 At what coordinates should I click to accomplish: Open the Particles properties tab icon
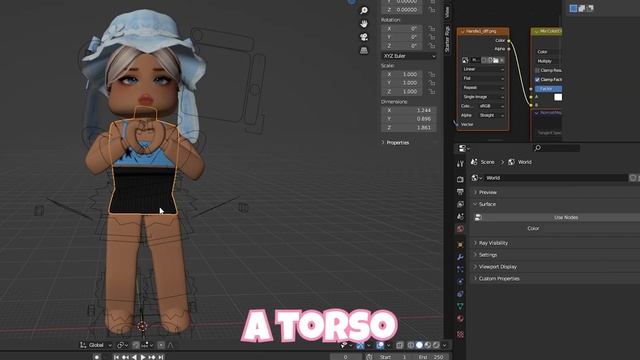click(x=460, y=269)
